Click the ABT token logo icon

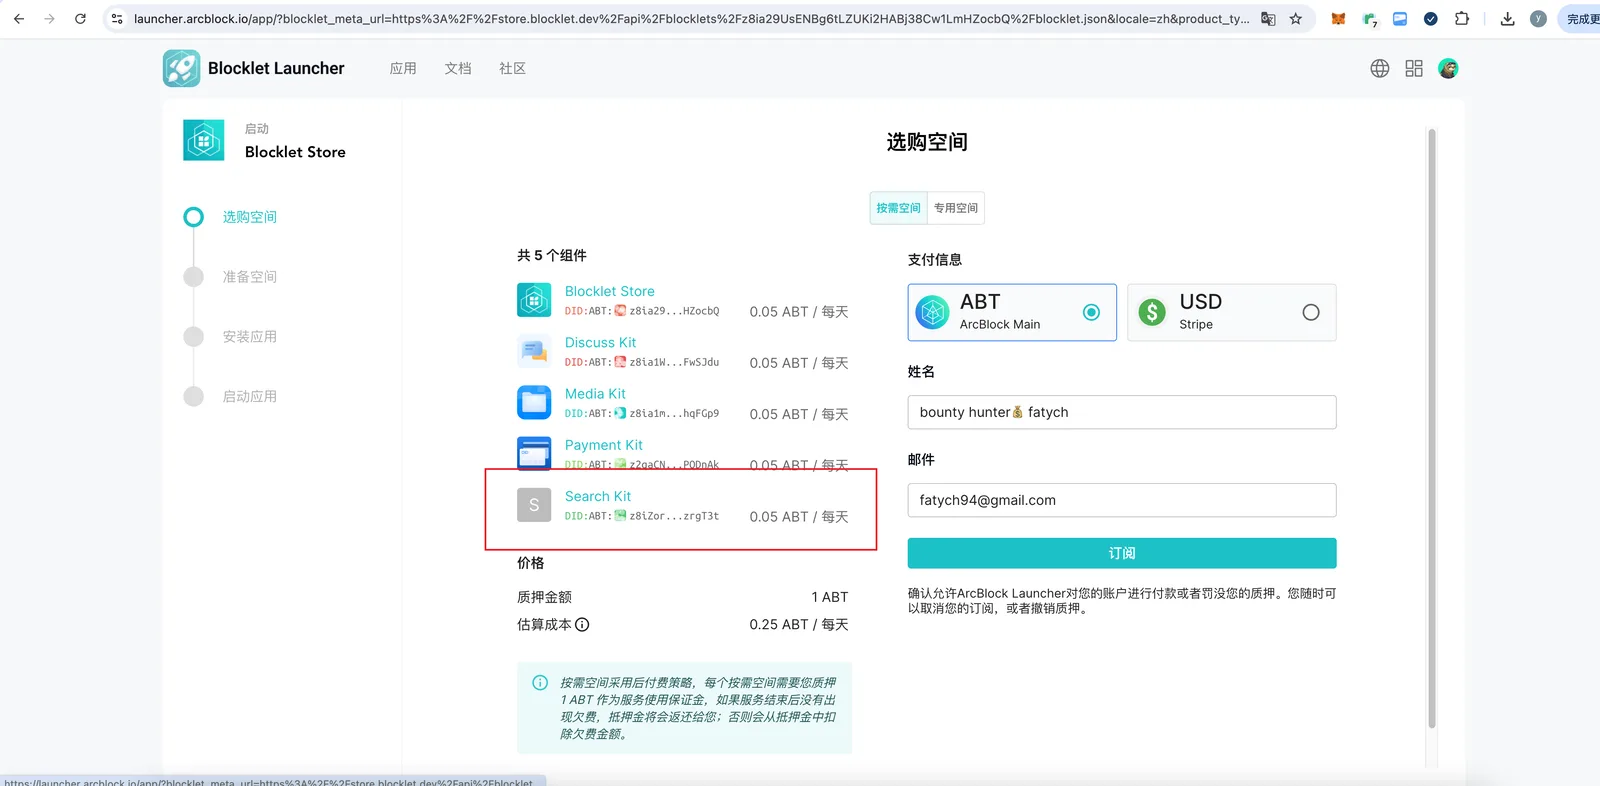933,312
